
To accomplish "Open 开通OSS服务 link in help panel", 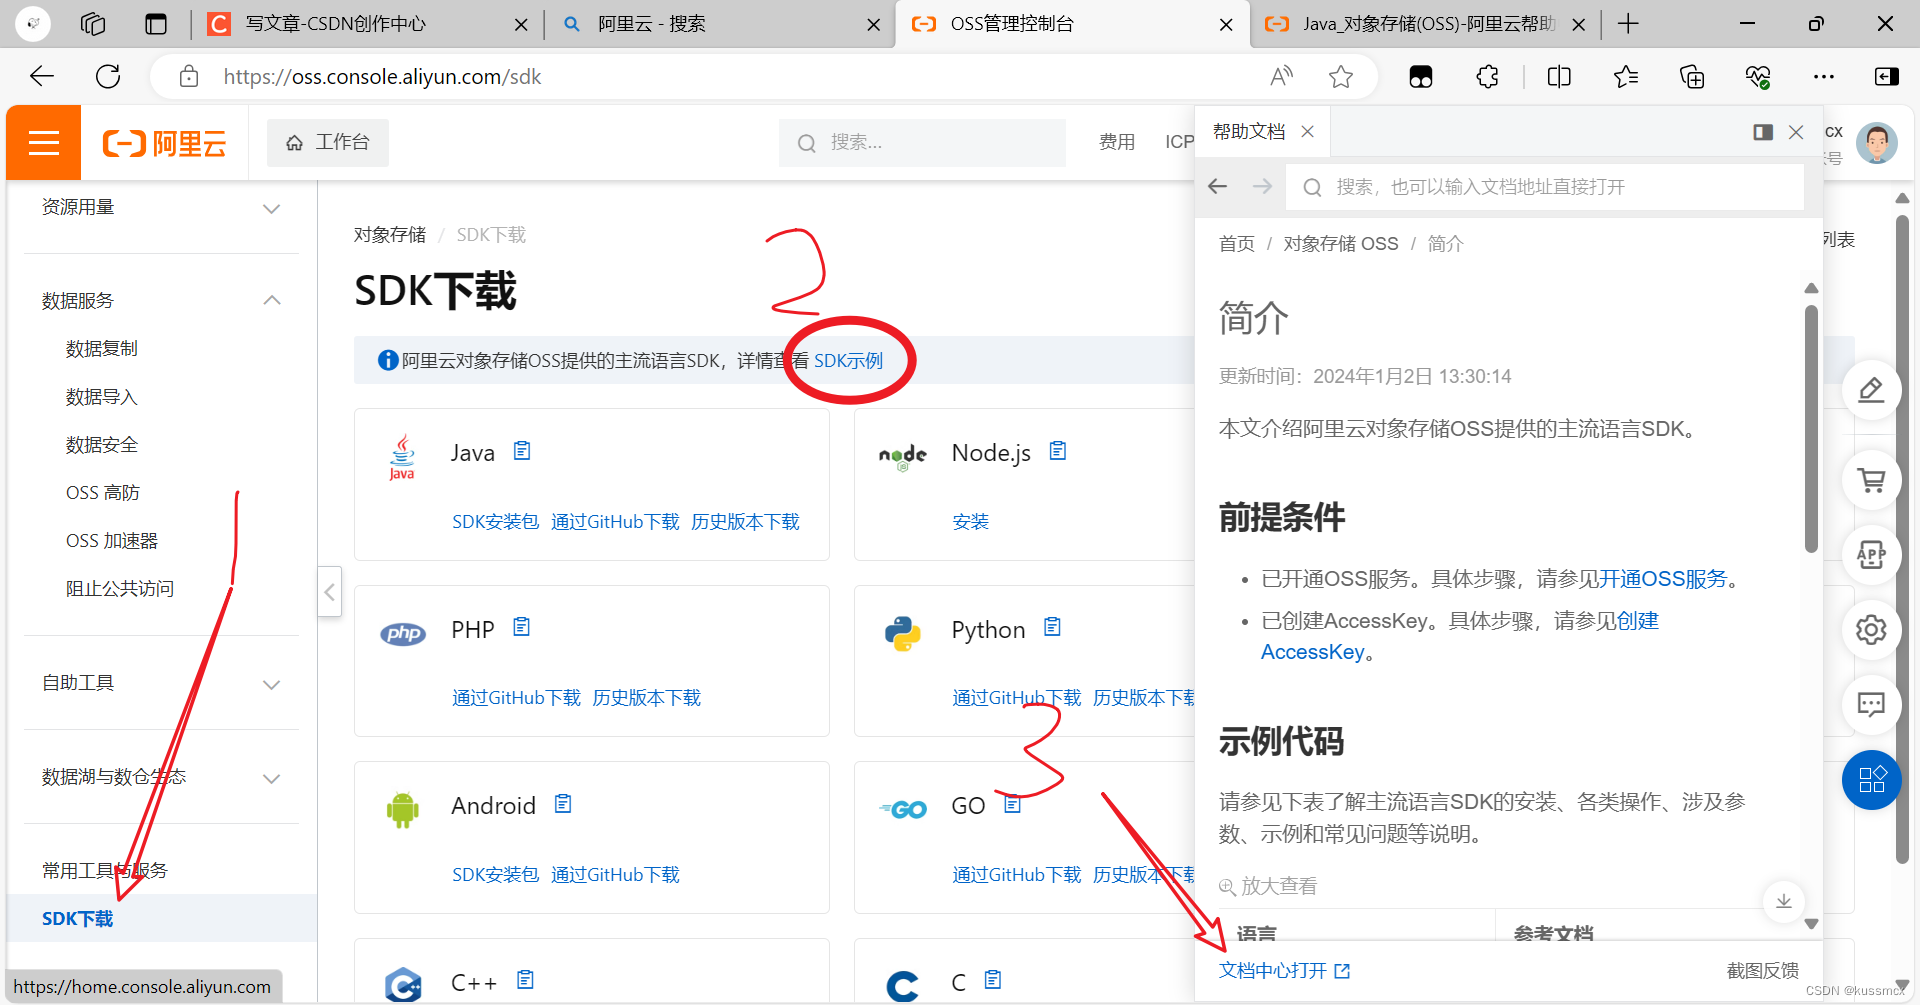I will (1663, 579).
